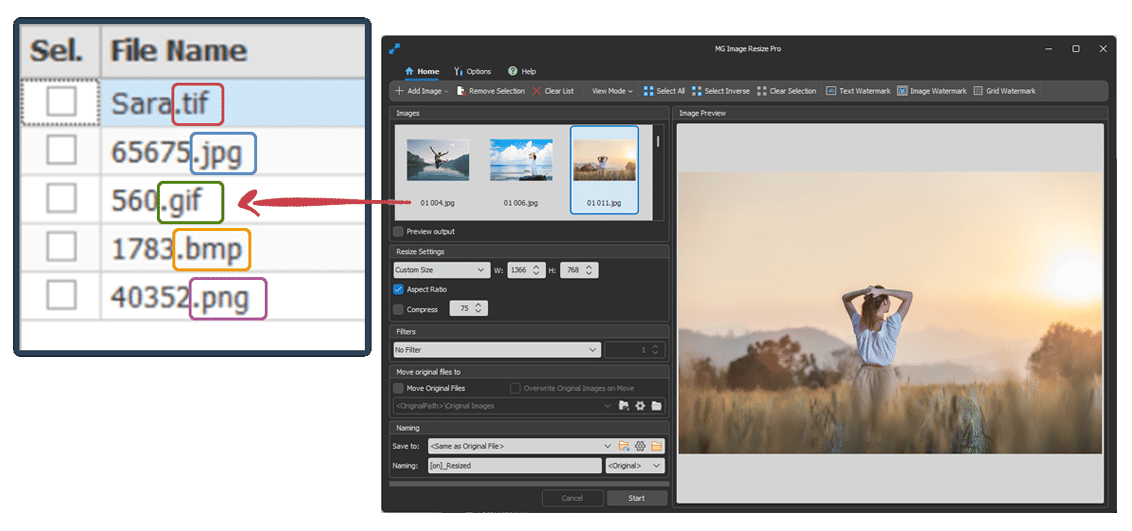Viewport: 1132px width, 531px height.
Task: Open the Help tab
Action: [x=522, y=71]
